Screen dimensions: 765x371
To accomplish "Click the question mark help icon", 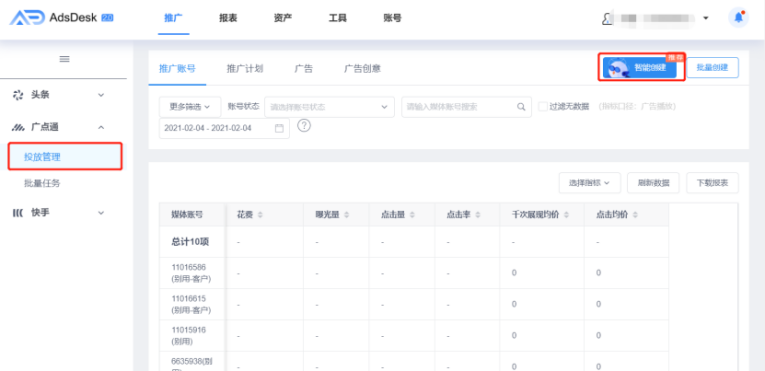I will click(x=304, y=125).
